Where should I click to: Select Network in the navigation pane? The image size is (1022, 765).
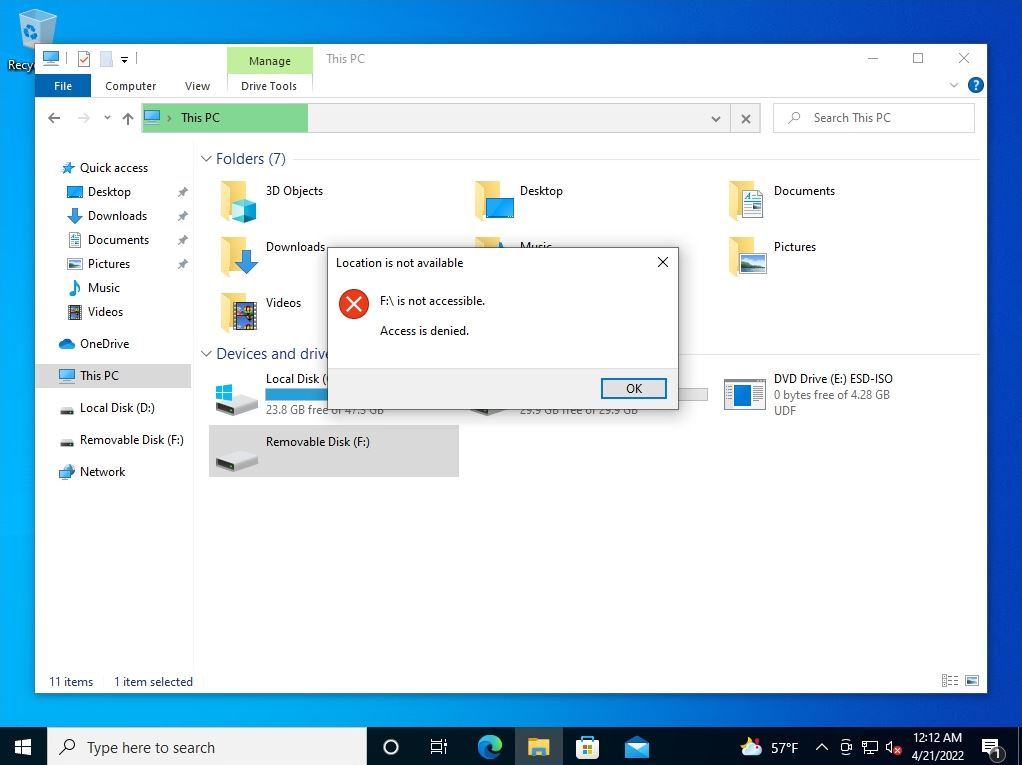(x=102, y=472)
